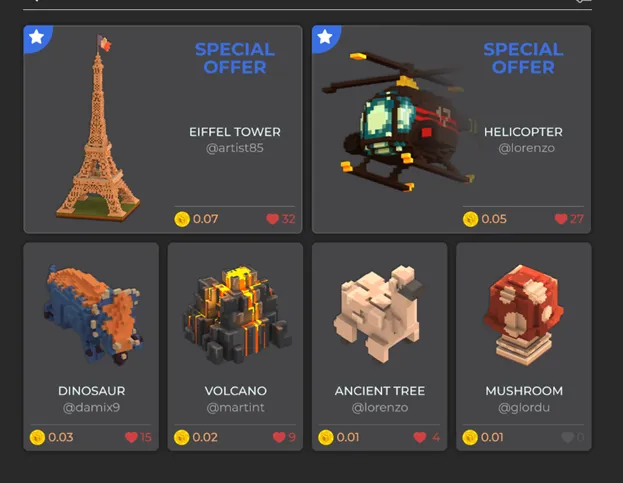This screenshot has width=623, height=483.
Task: Click the heart icon on the Volcano card
Action: (x=279, y=437)
